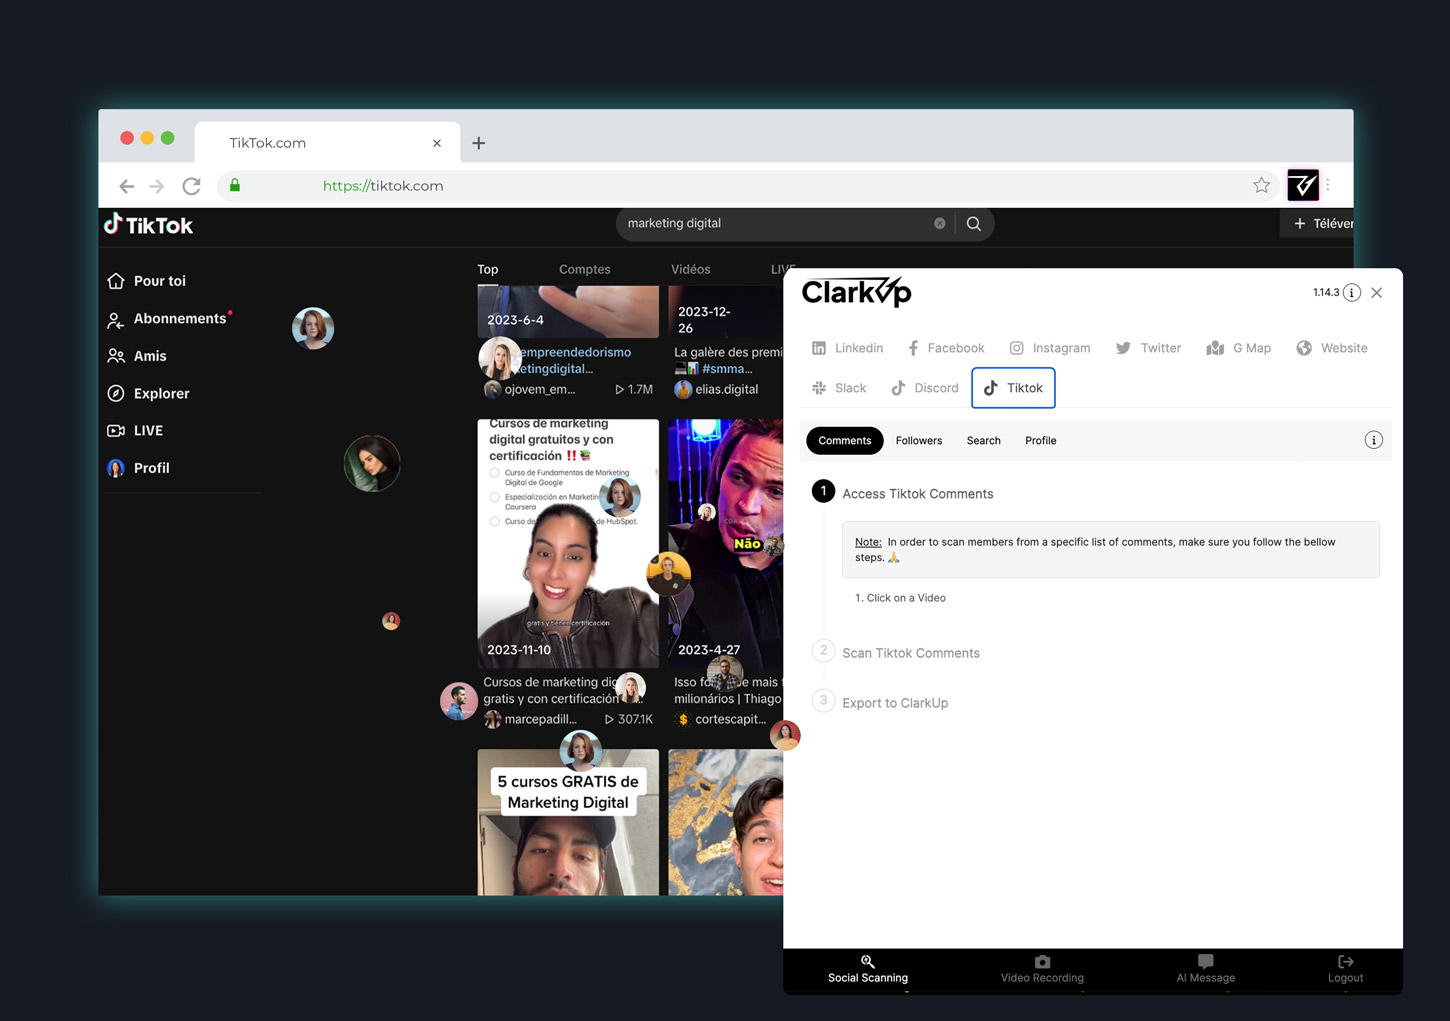The width and height of the screenshot is (1450, 1021).
Task: Switch to the Followers sub-tab
Action: (919, 440)
